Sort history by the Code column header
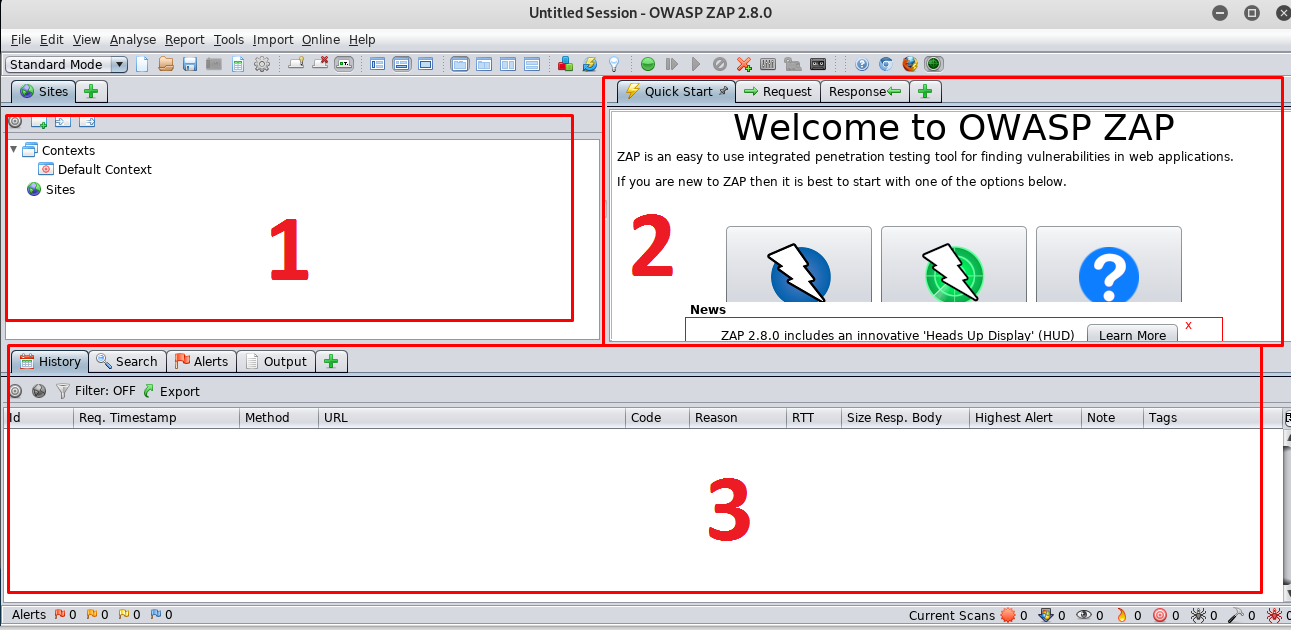This screenshot has width=1291, height=630. [x=658, y=418]
